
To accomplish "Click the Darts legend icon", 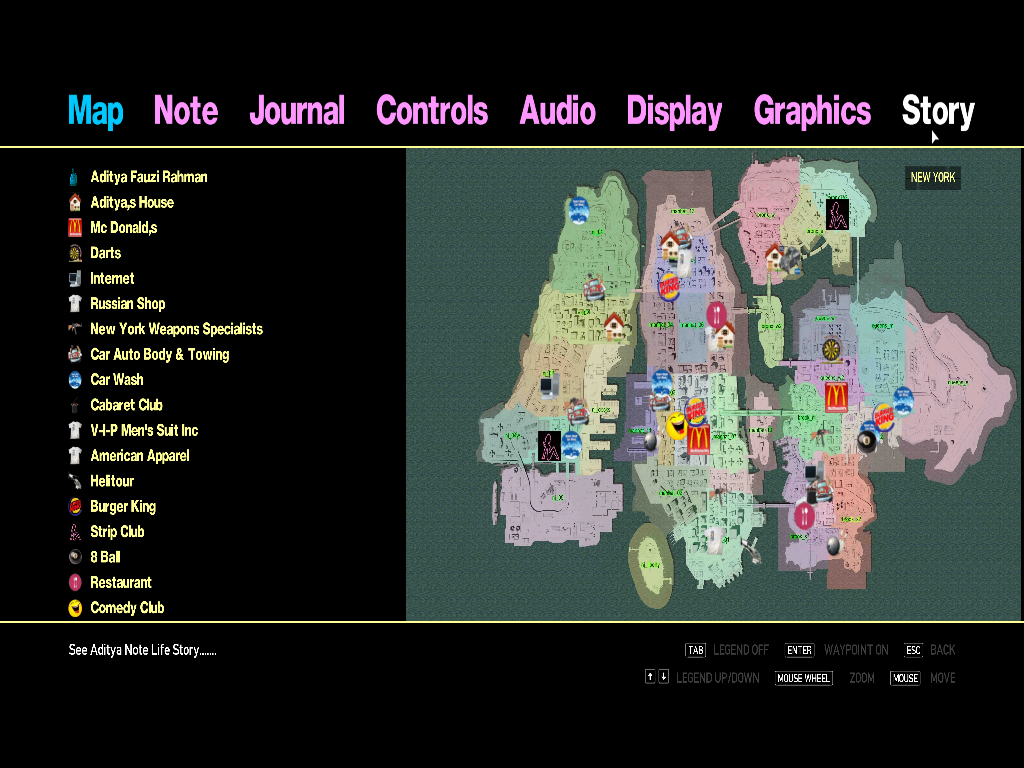I will (75, 253).
